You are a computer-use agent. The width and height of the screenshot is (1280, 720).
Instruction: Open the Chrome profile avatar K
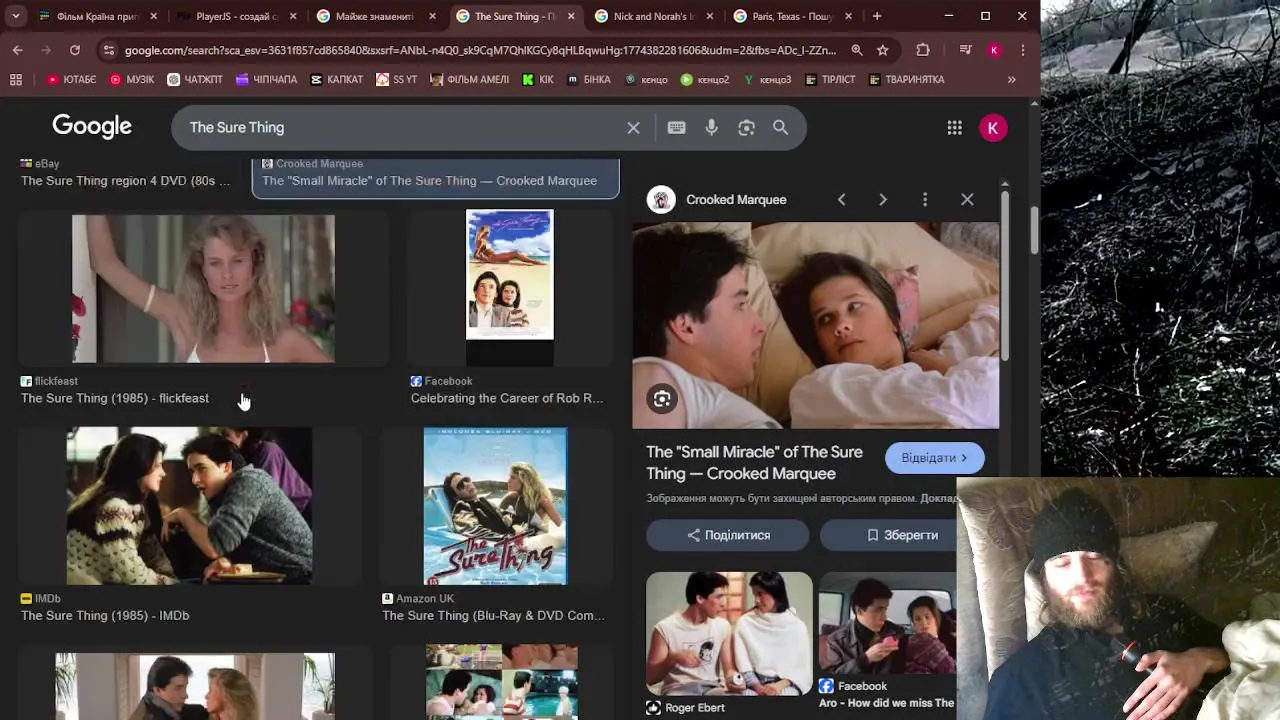click(994, 50)
